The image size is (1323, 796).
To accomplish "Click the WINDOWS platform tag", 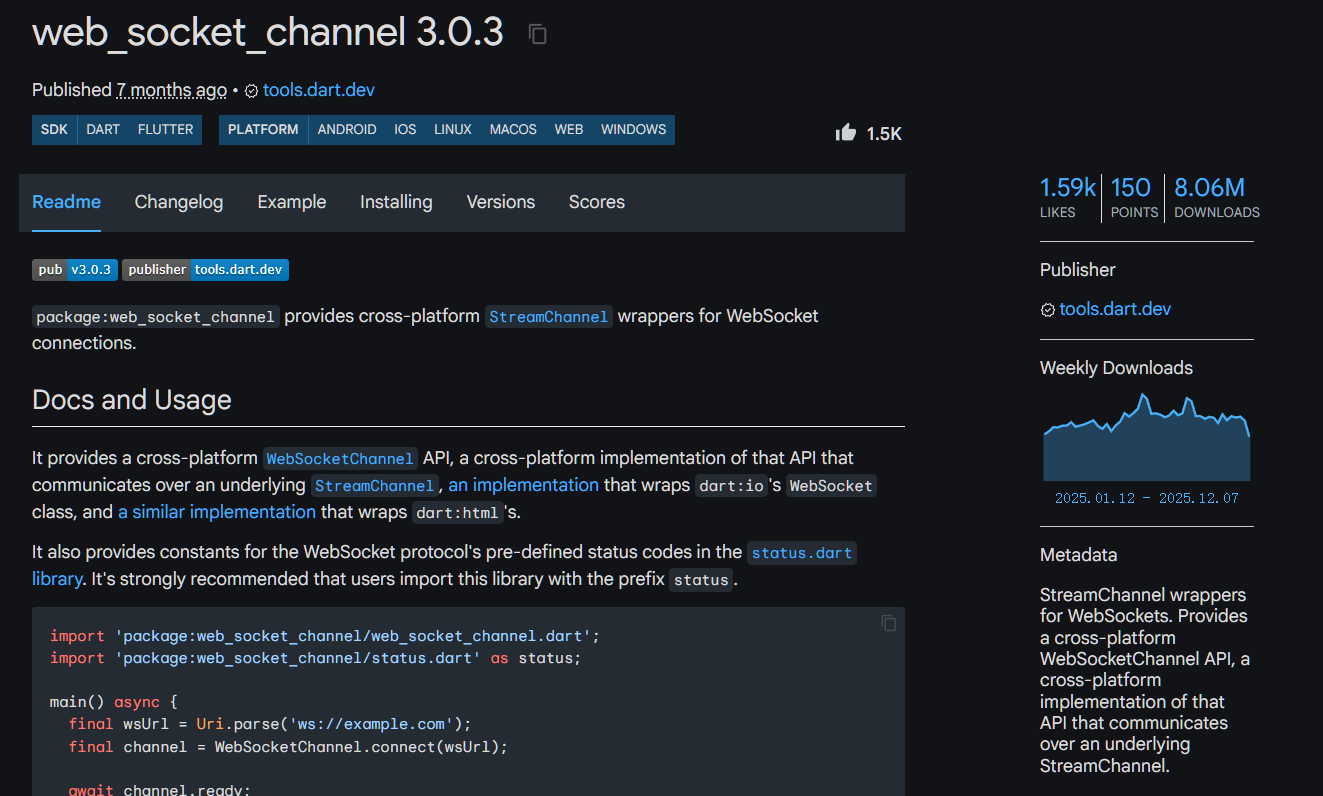I will click(x=633, y=130).
